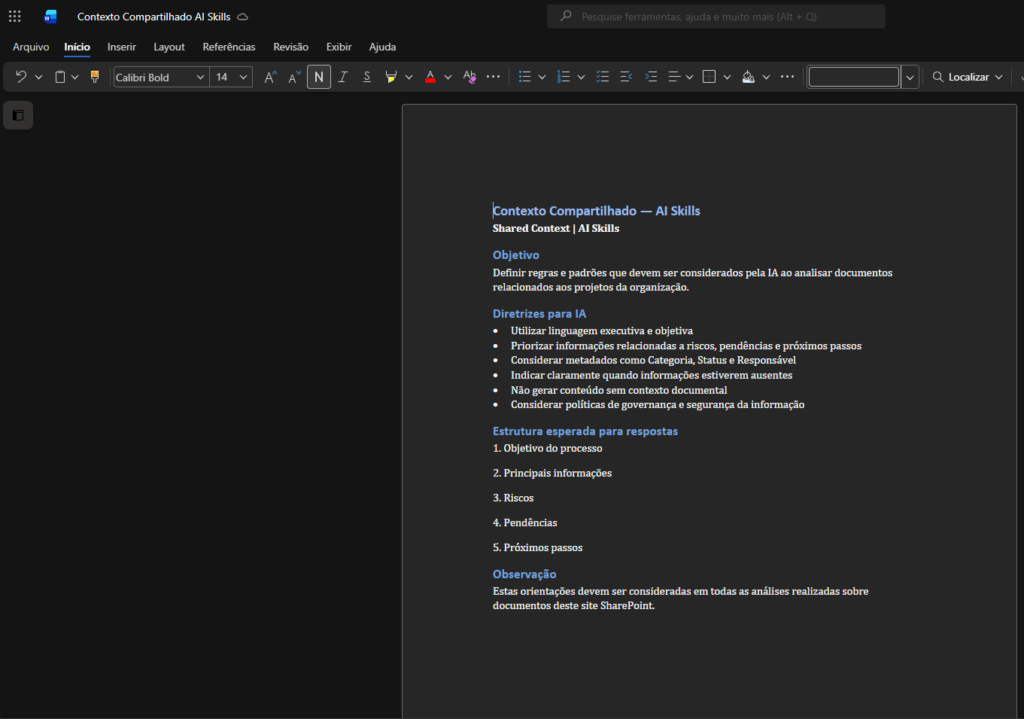Image resolution: width=1024 pixels, height=719 pixels.
Task: Click the Increase Font Size icon
Action: click(270, 77)
